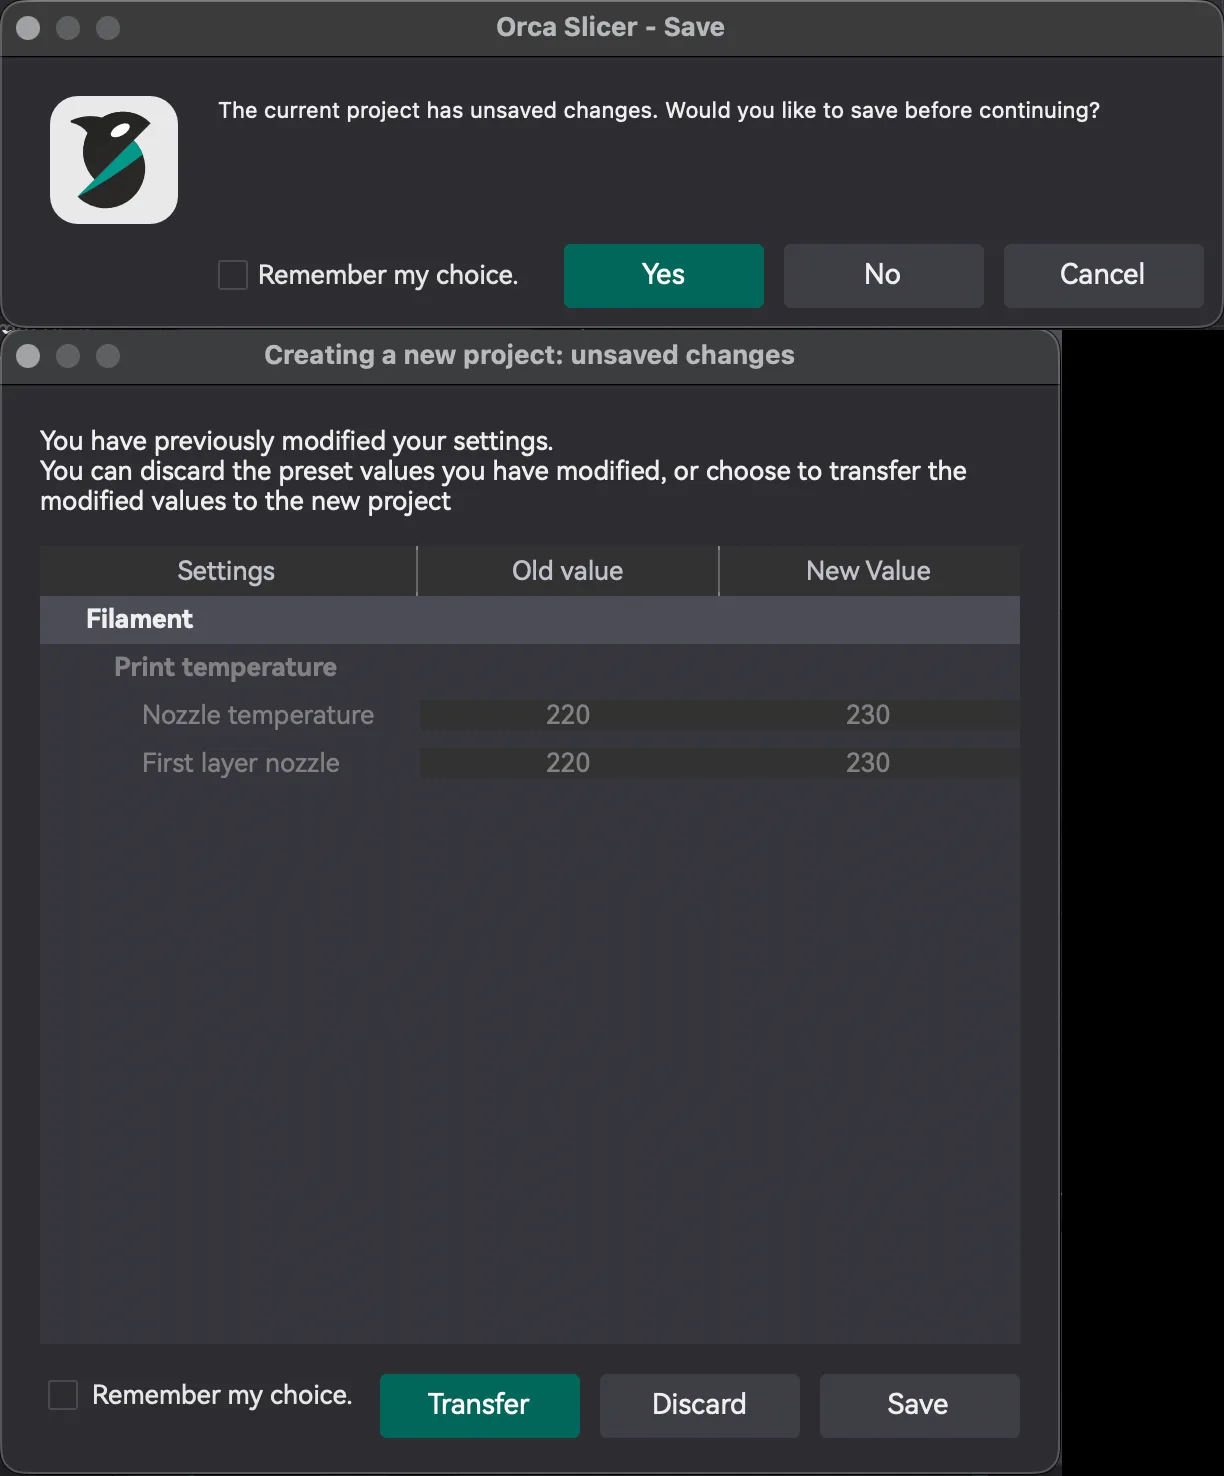Click the Settings column header
This screenshot has width=1224, height=1476.
click(228, 571)
